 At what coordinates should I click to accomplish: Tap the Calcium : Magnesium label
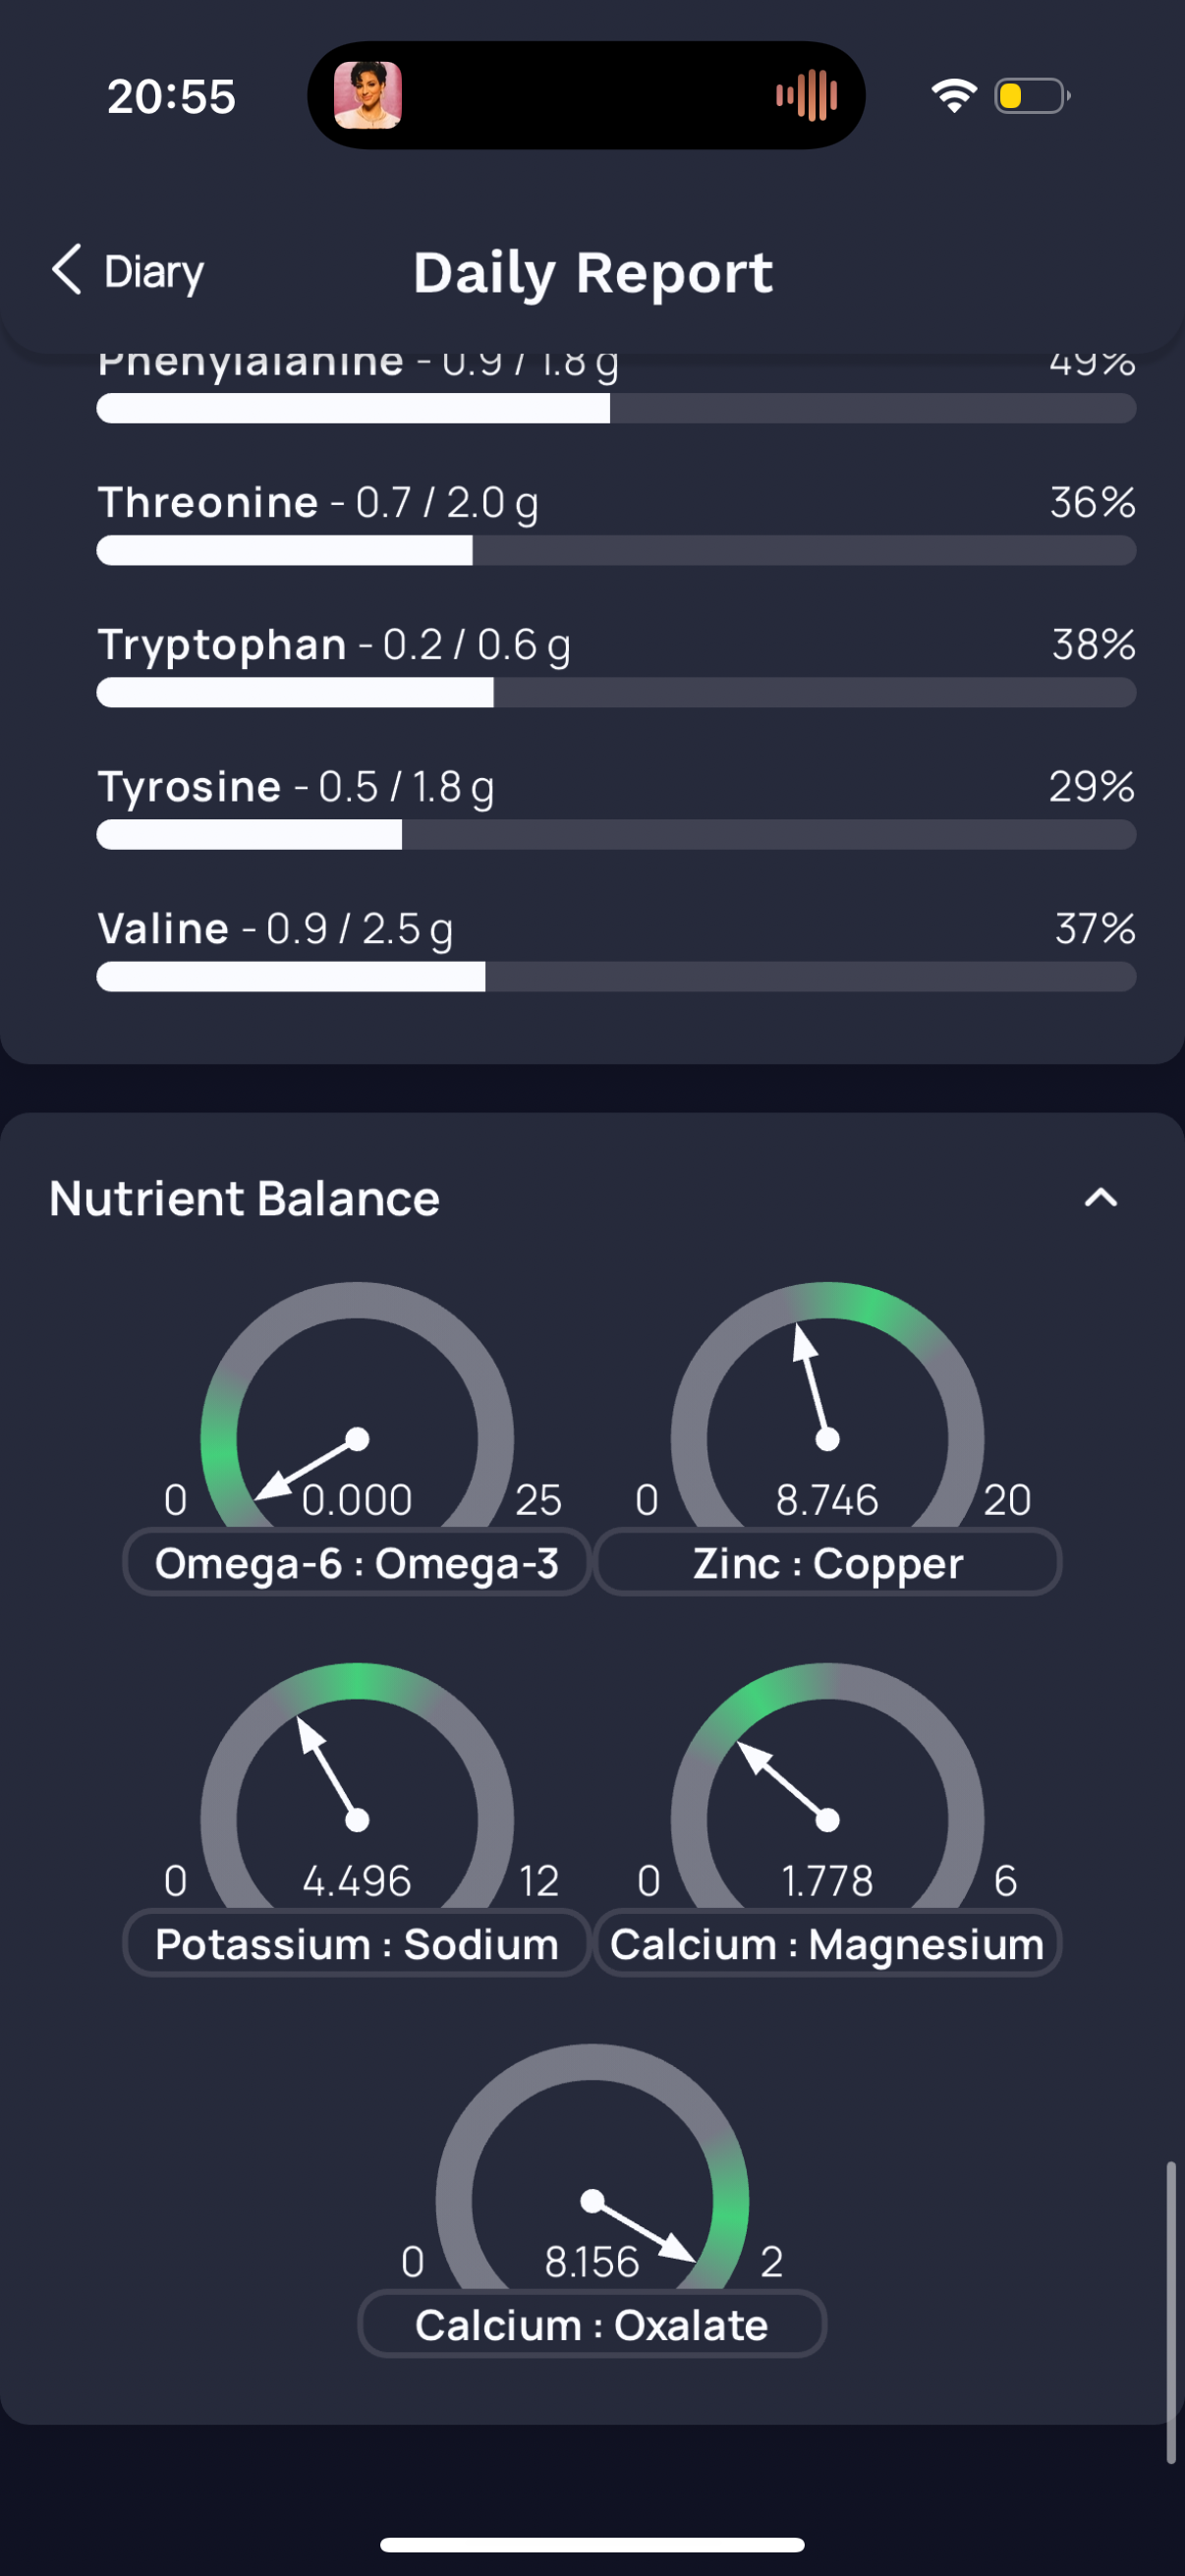click(x=827, y=1944)
